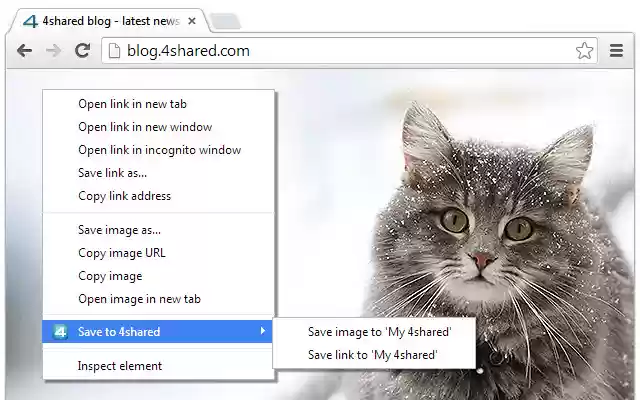Choose Open link in new window

(x=158, y=127)
